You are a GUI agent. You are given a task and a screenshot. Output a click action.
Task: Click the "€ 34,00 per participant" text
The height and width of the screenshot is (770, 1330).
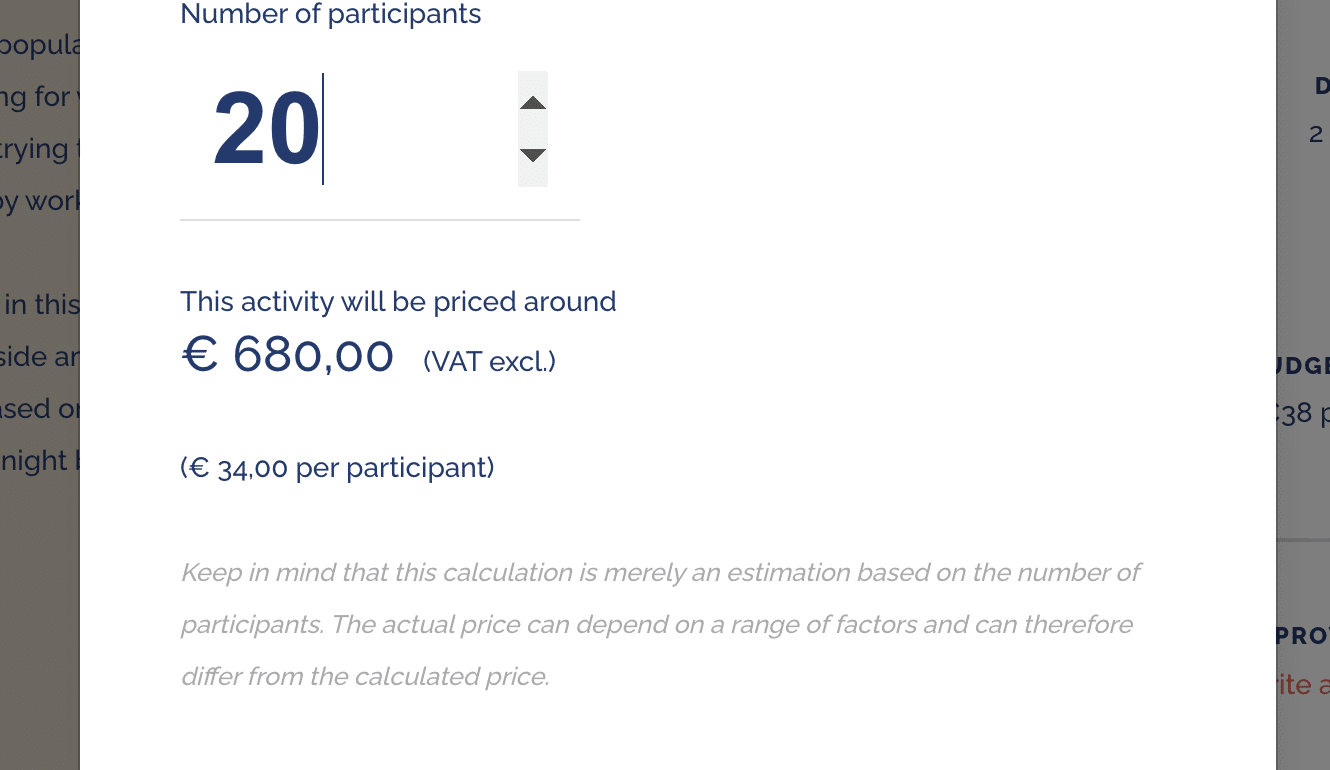(x=337, y=468)
